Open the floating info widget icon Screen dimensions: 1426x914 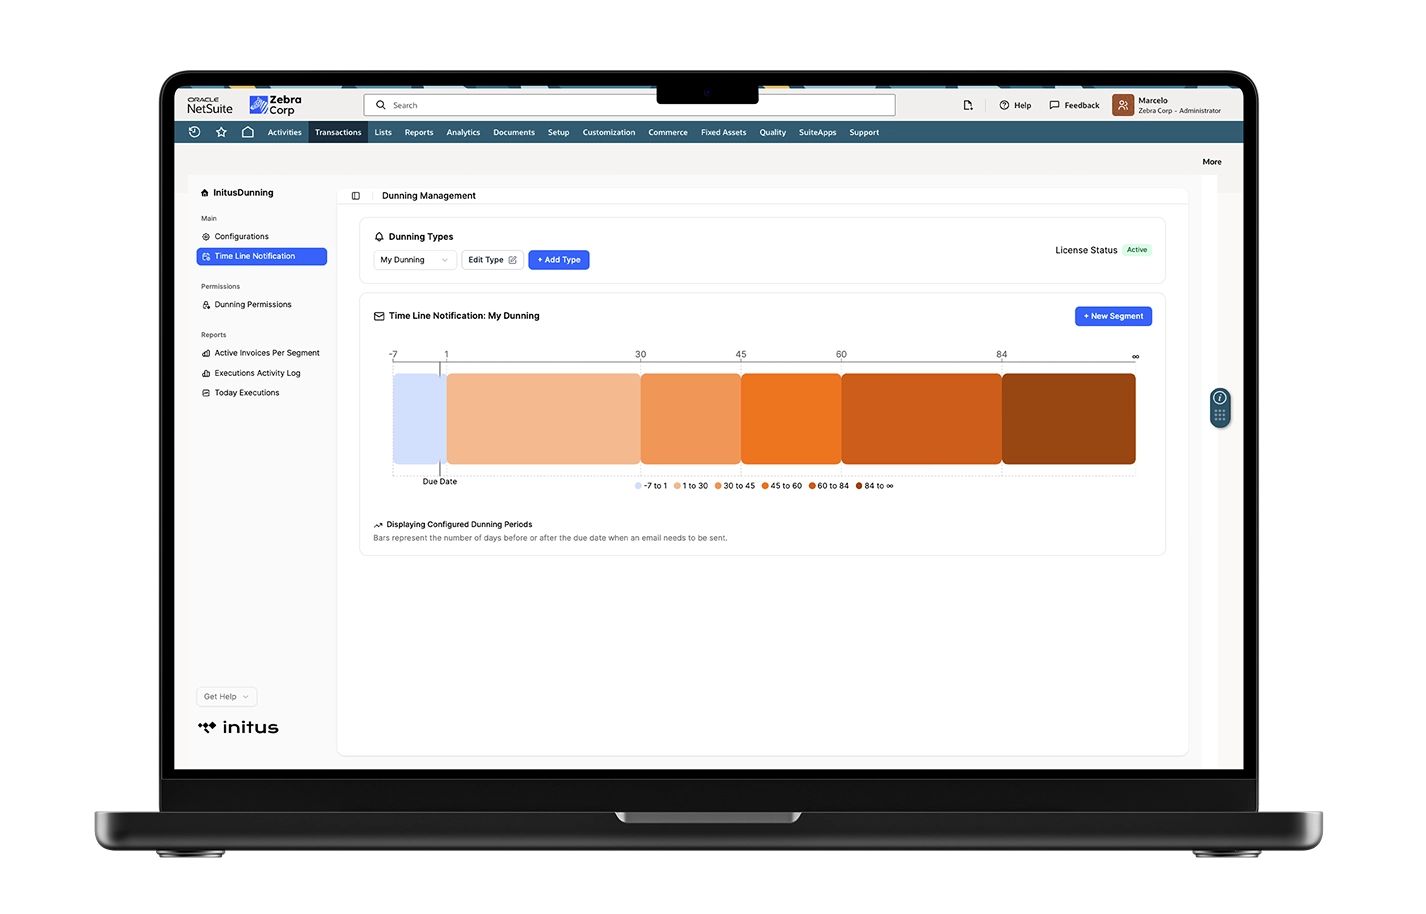[x=1219, y=398]
